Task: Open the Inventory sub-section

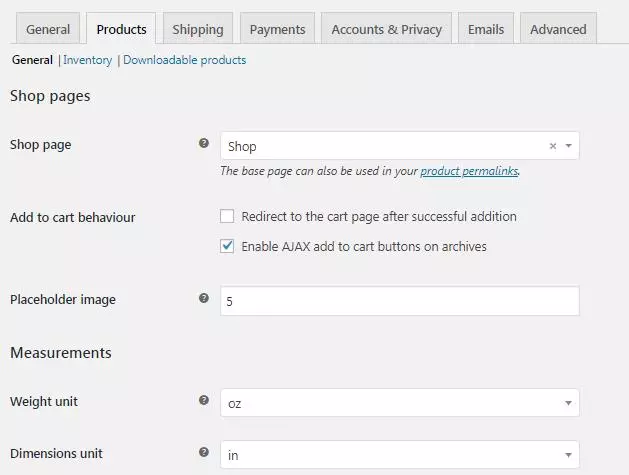Action: 87,60
